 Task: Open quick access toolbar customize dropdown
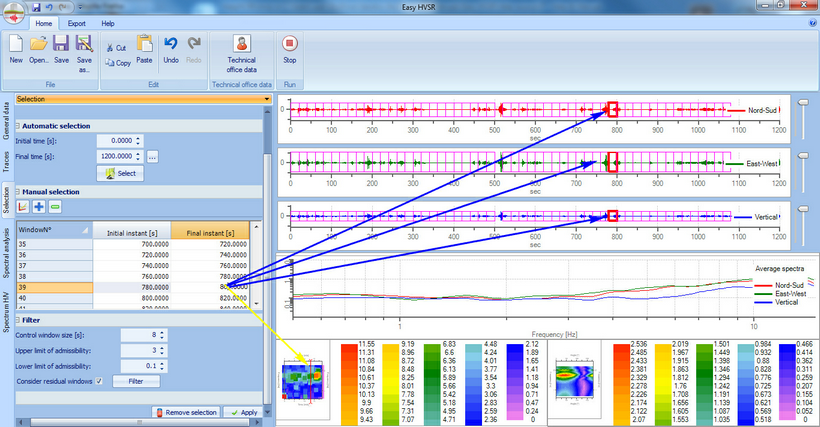pyautogui.click(x=80, y=7)
